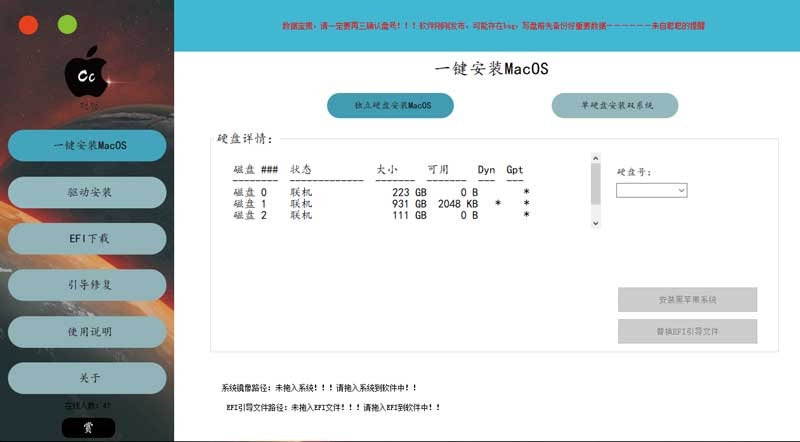Click the 一键安装MacOS page heading
The image size is (800, 442).
pos(491,69)
